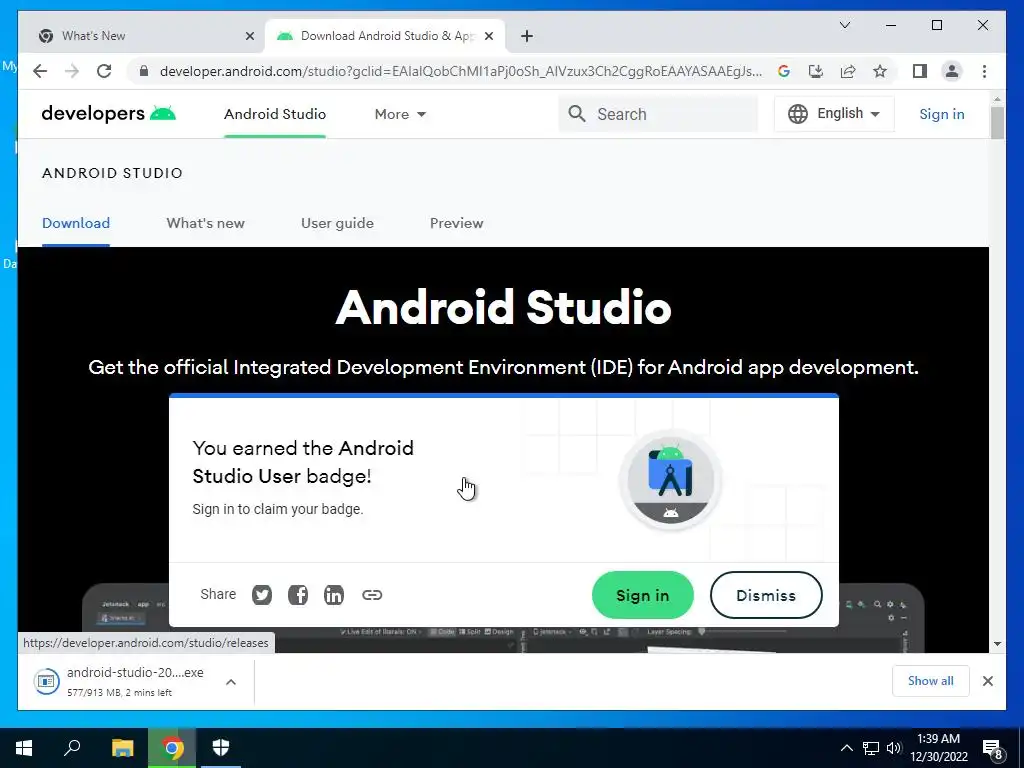Switch to the Preview tab
The image size is (1024, 768).
coord(456,223)
